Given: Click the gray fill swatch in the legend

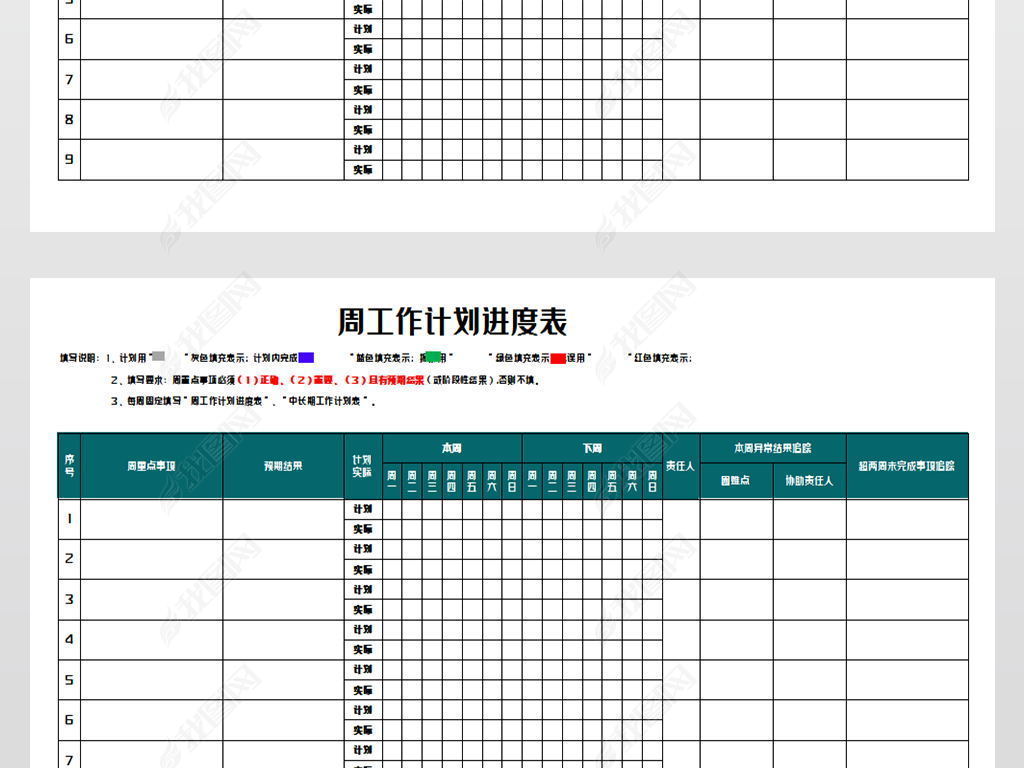Looking at the screenshot, I should coord(158,357).
